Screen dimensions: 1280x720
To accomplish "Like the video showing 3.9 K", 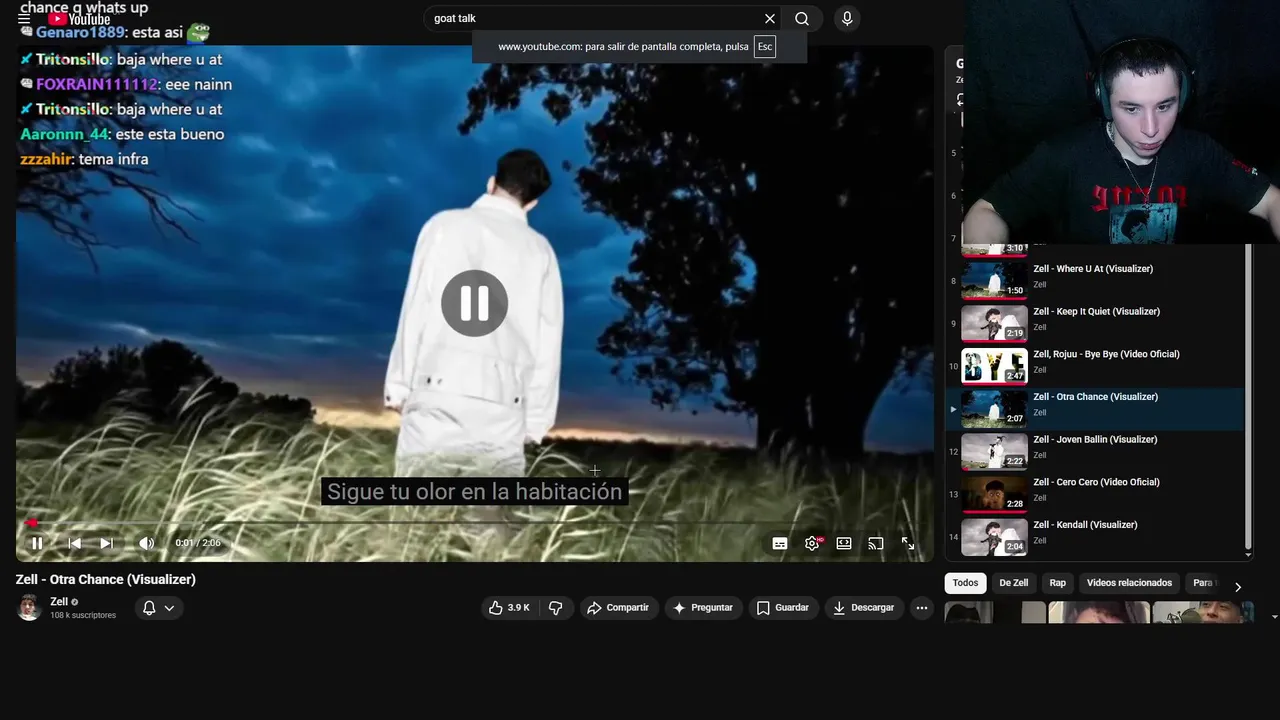I will tap(509, 608).
